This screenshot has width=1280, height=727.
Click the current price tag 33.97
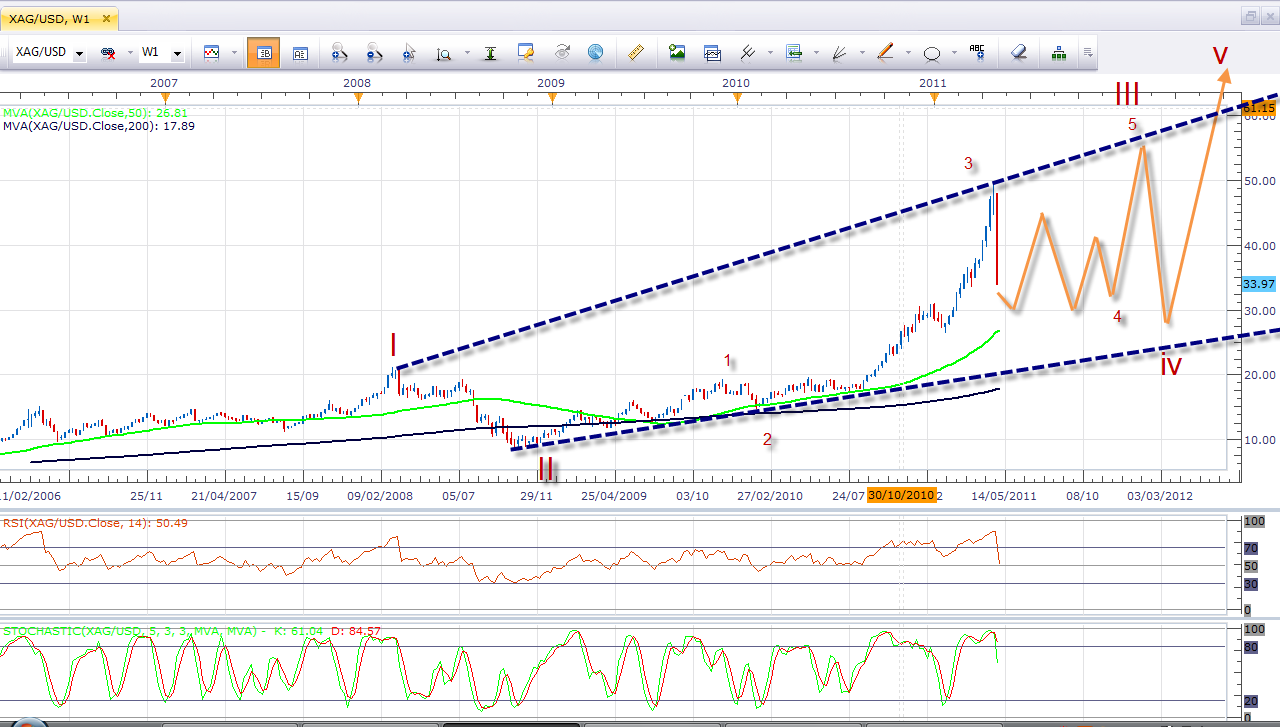(1258, 284)
